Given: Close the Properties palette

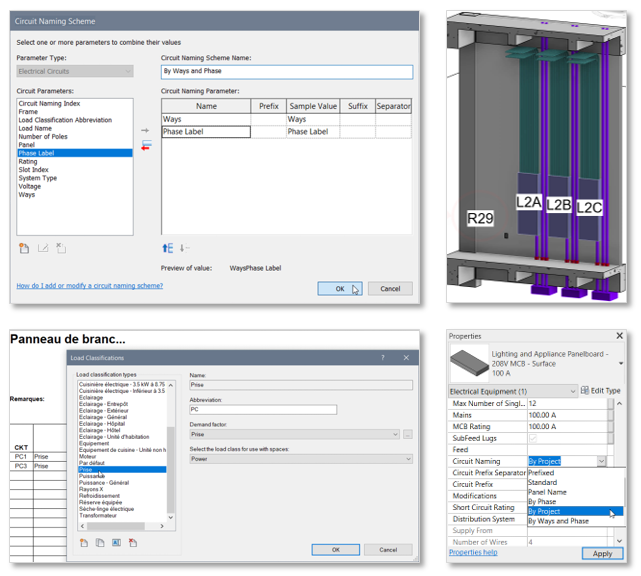Looking at the screenshot, I should point(620,336).
